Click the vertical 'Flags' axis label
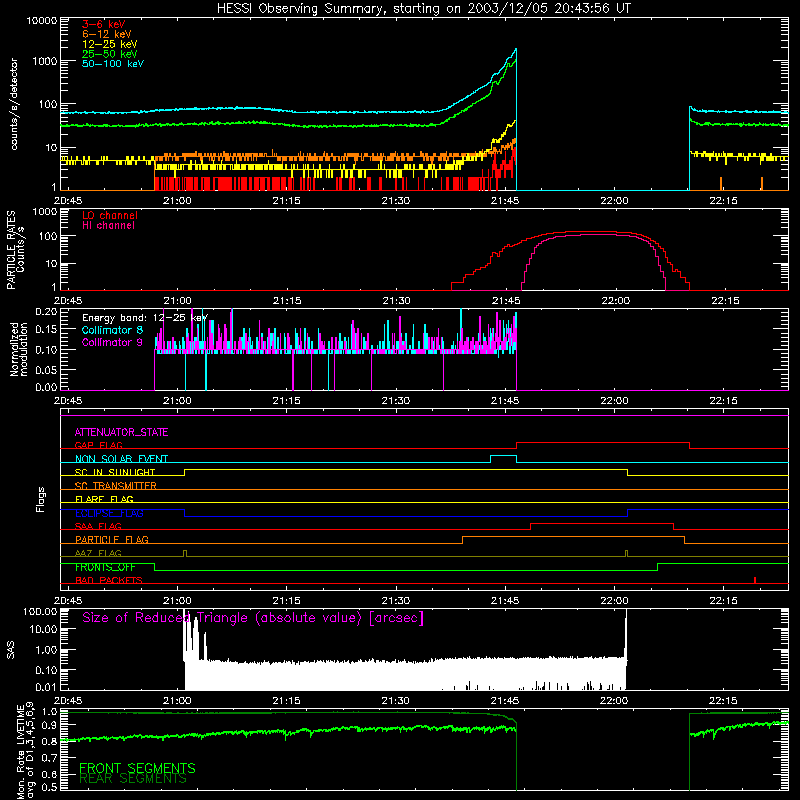 [x=40, y=499]
